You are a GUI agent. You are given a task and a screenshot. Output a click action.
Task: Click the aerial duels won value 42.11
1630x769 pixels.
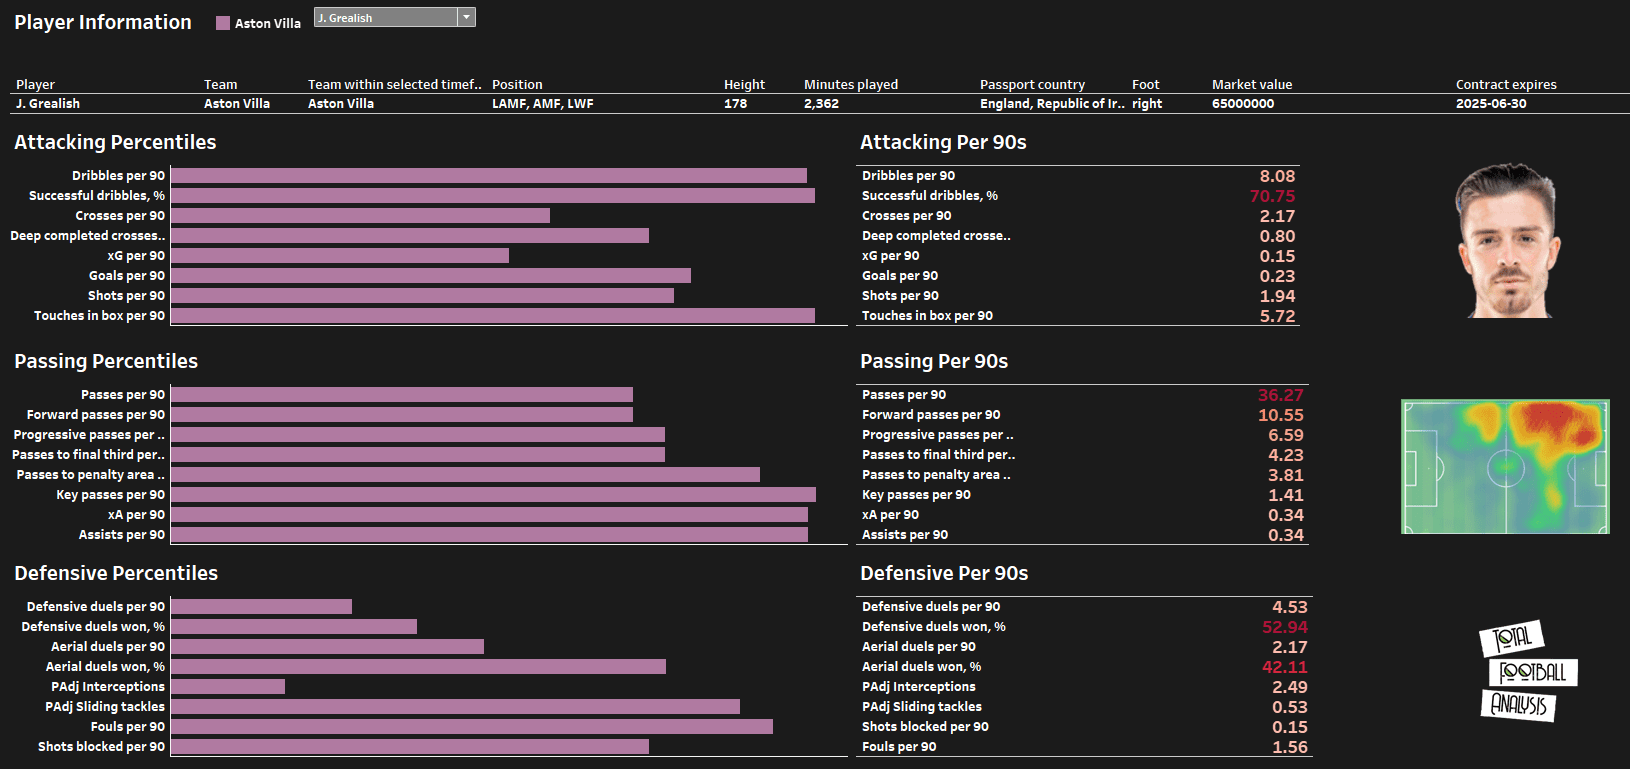(x=1285, y=667)
